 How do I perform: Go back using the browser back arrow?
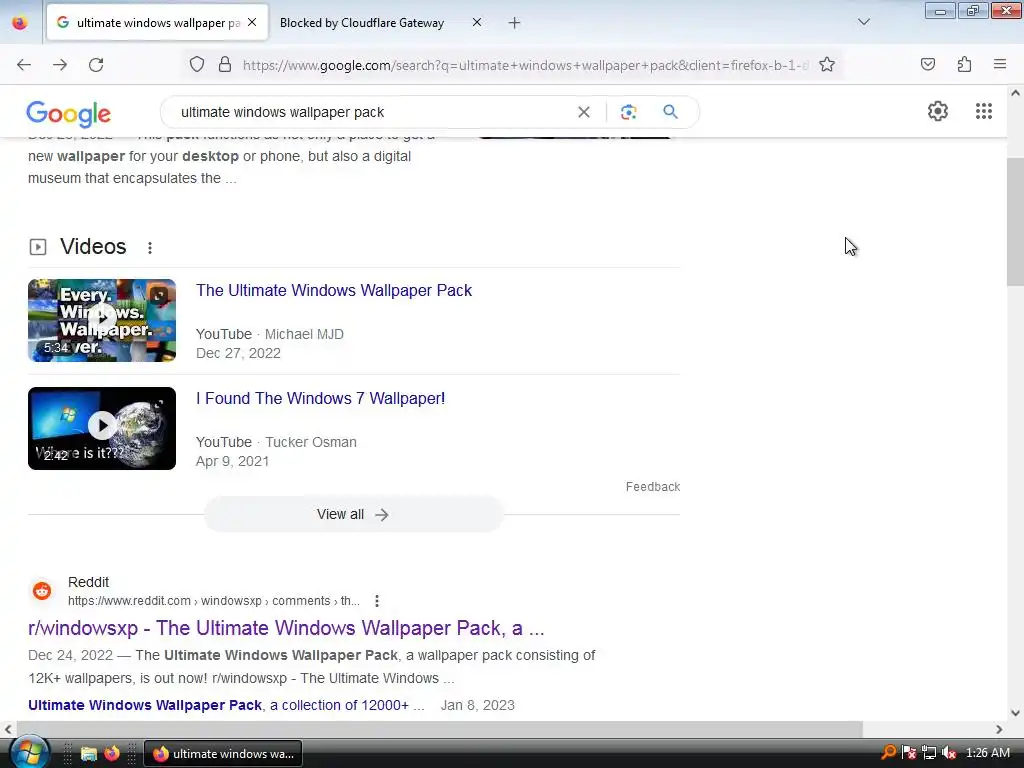[x=24, y=65]
